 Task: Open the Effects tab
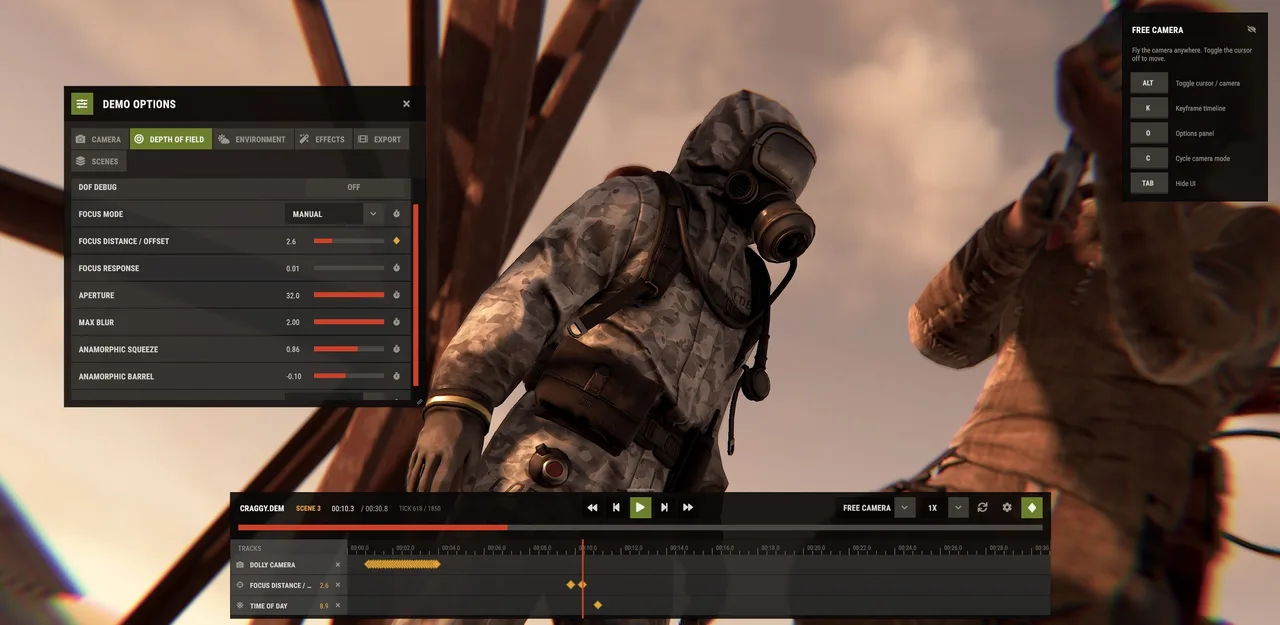322,139
